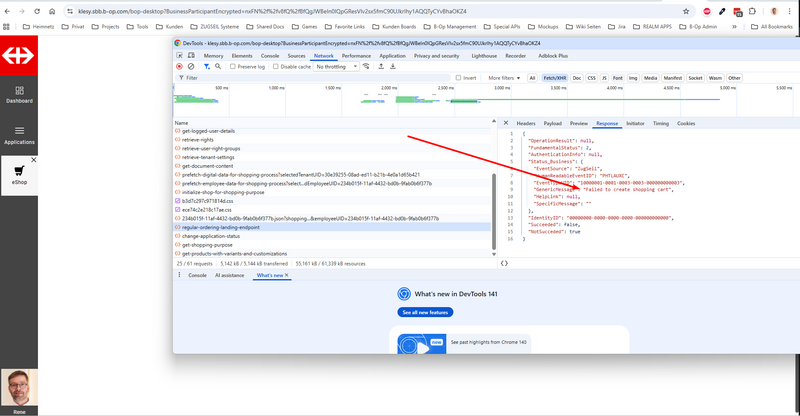Click the export HAR download icon
800x416 pixels.
393,66
